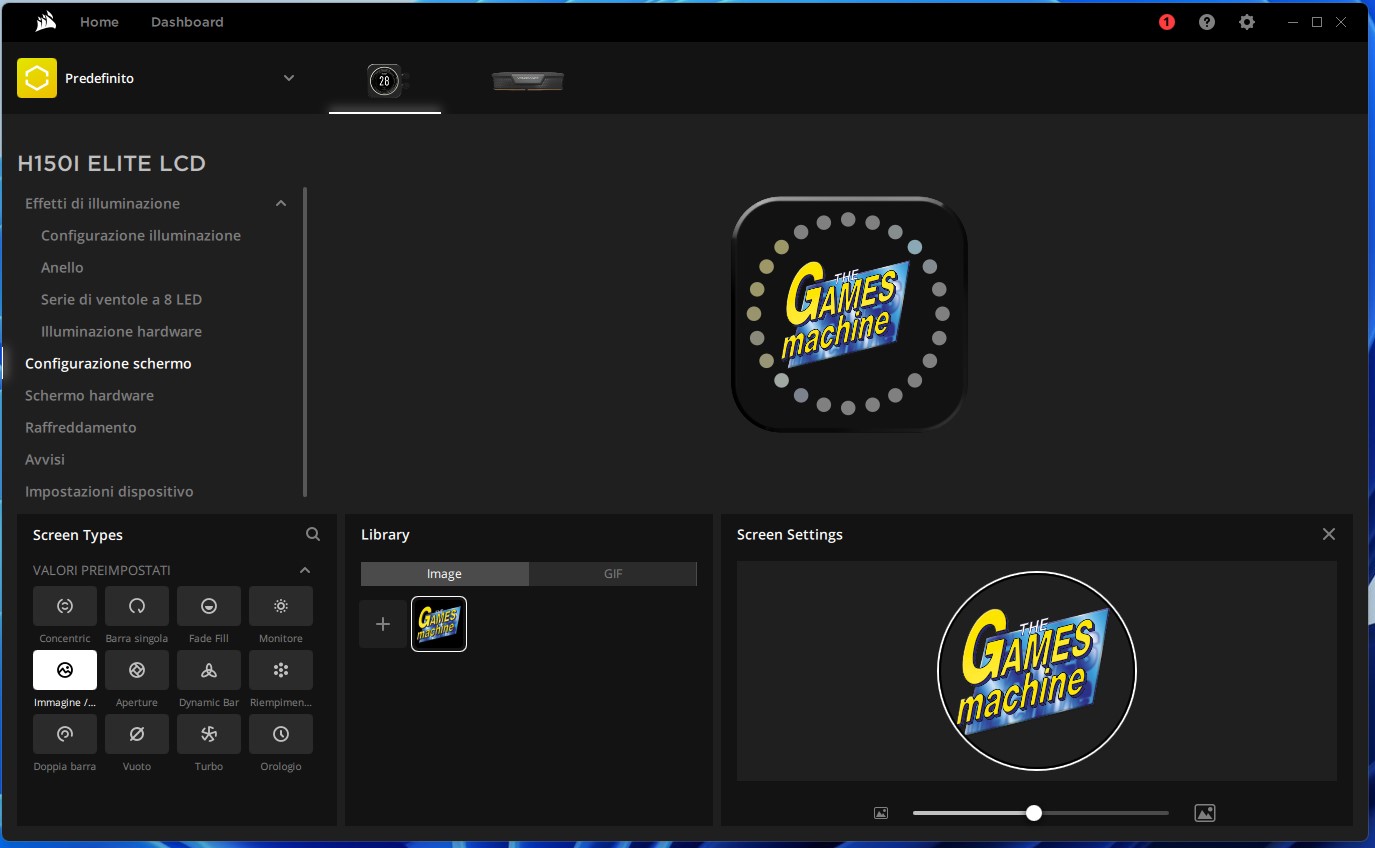Pick the Orologio clock screen type
Viewport: 1375px width, 848px height.
coord(281,734)
